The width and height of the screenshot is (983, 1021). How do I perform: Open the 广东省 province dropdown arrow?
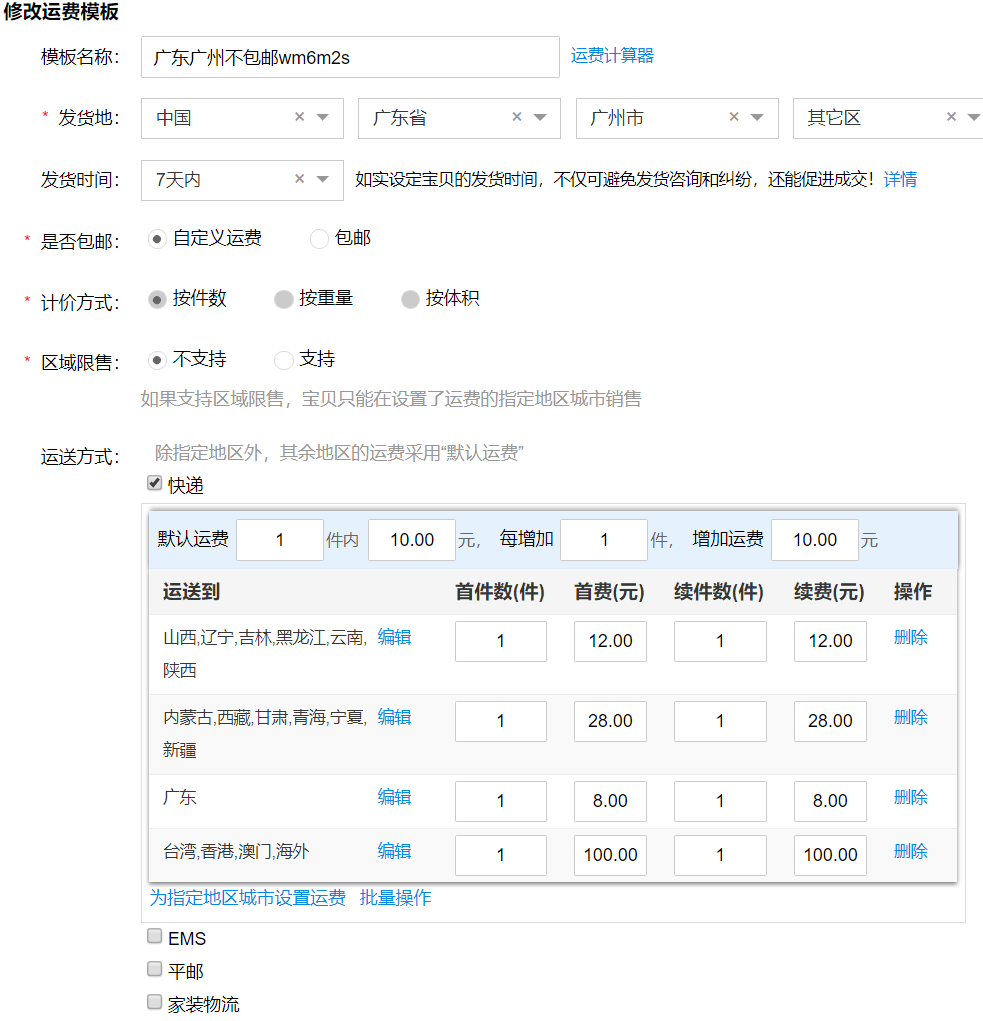click(540, 118)
